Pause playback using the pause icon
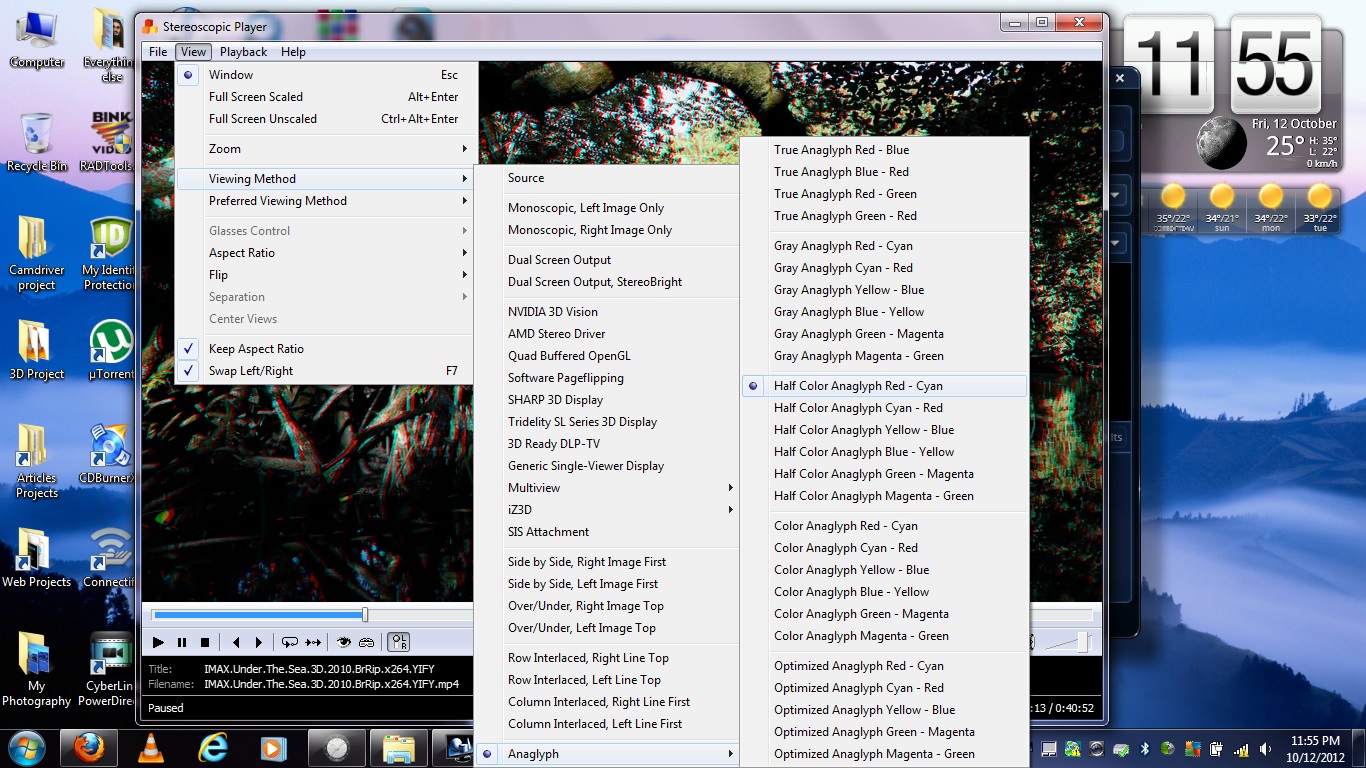 182,642
